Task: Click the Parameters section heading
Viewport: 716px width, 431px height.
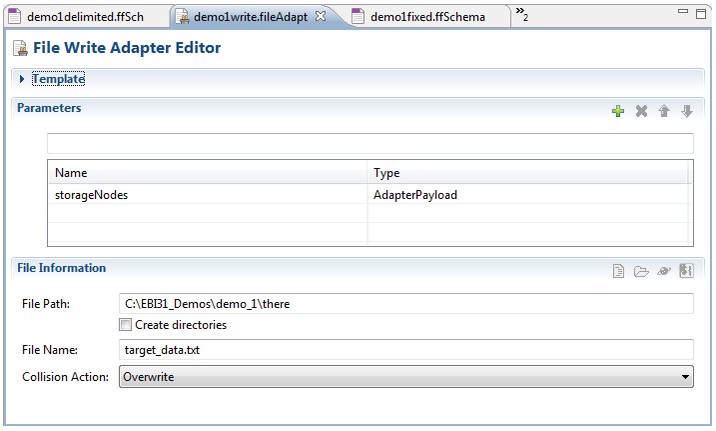Action: (49, 108)
